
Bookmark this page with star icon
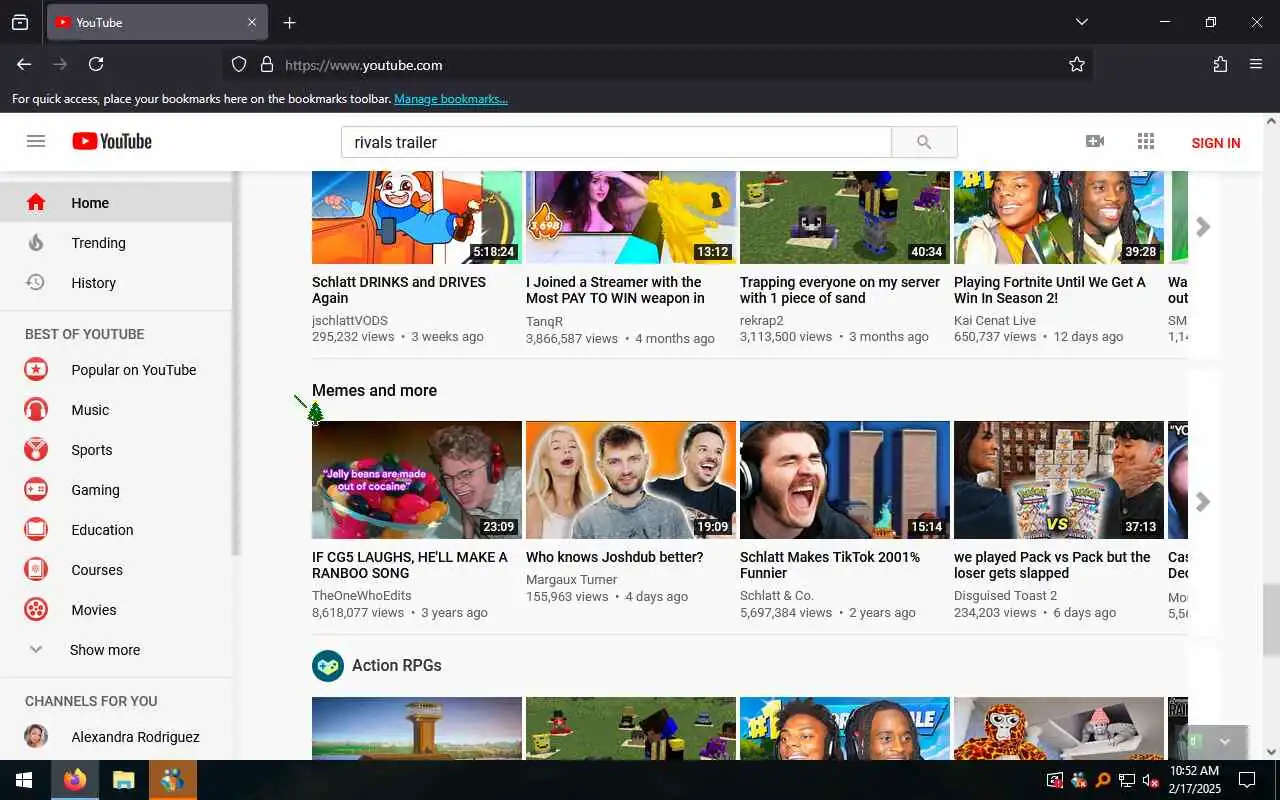(1077, 64)
